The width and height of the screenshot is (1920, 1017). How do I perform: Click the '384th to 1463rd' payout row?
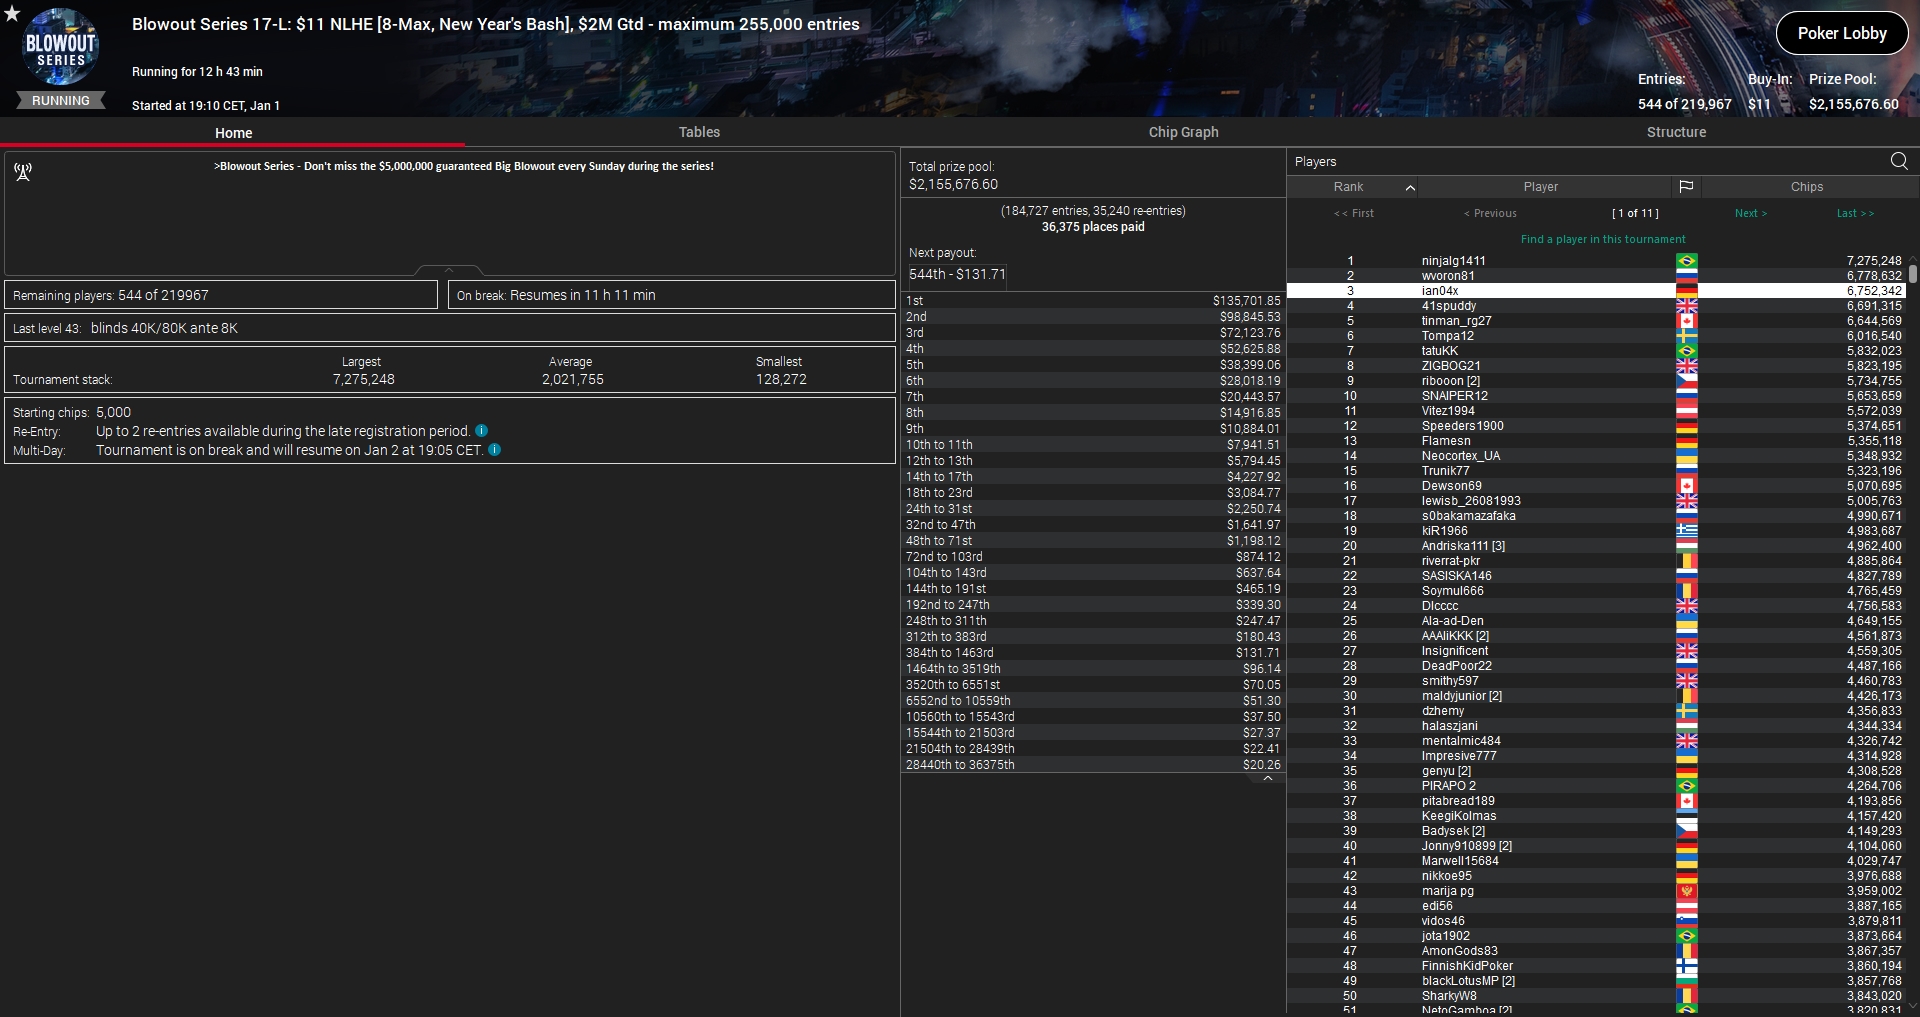1093,653
